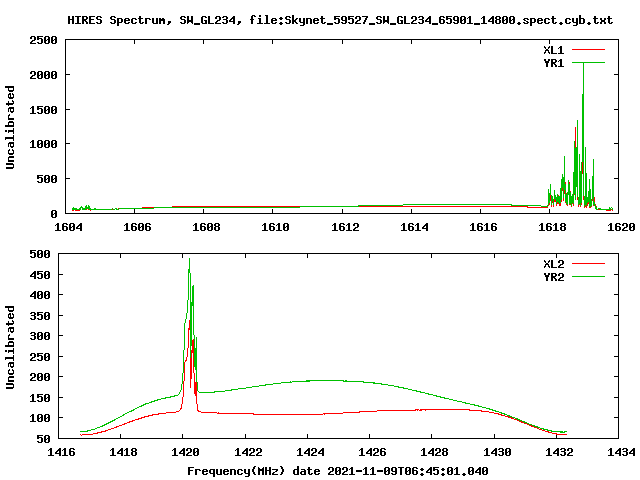Click the 1426 frequency tick label
This screenshot has width=640, height=480.
click(372, 452)
